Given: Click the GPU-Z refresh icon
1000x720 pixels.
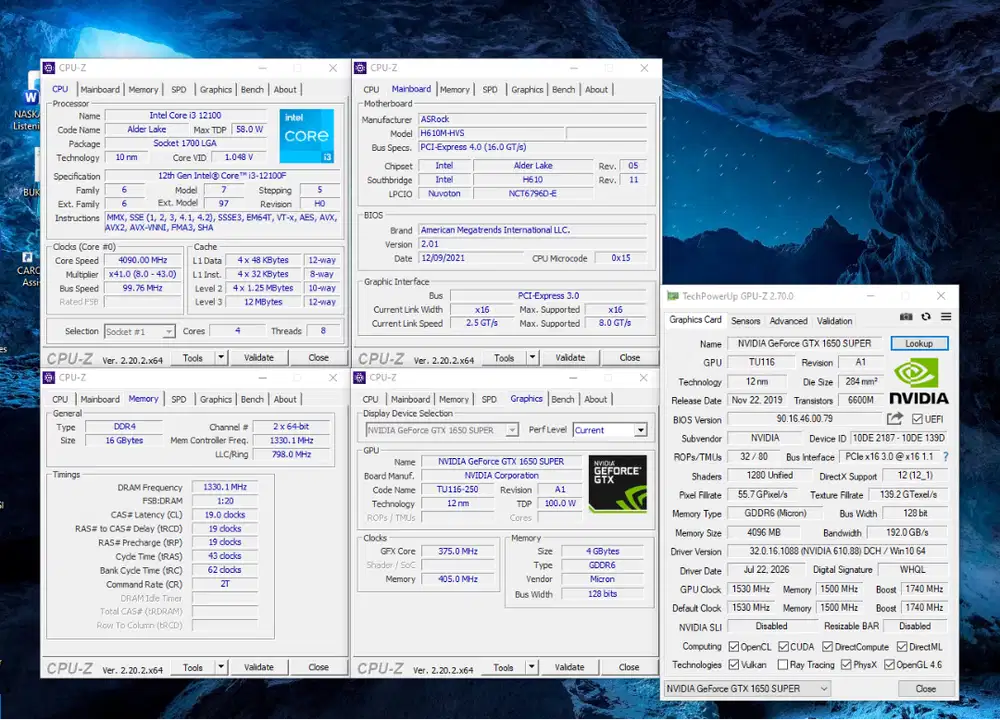Looking at the screenshot, I should coord(926,317).
